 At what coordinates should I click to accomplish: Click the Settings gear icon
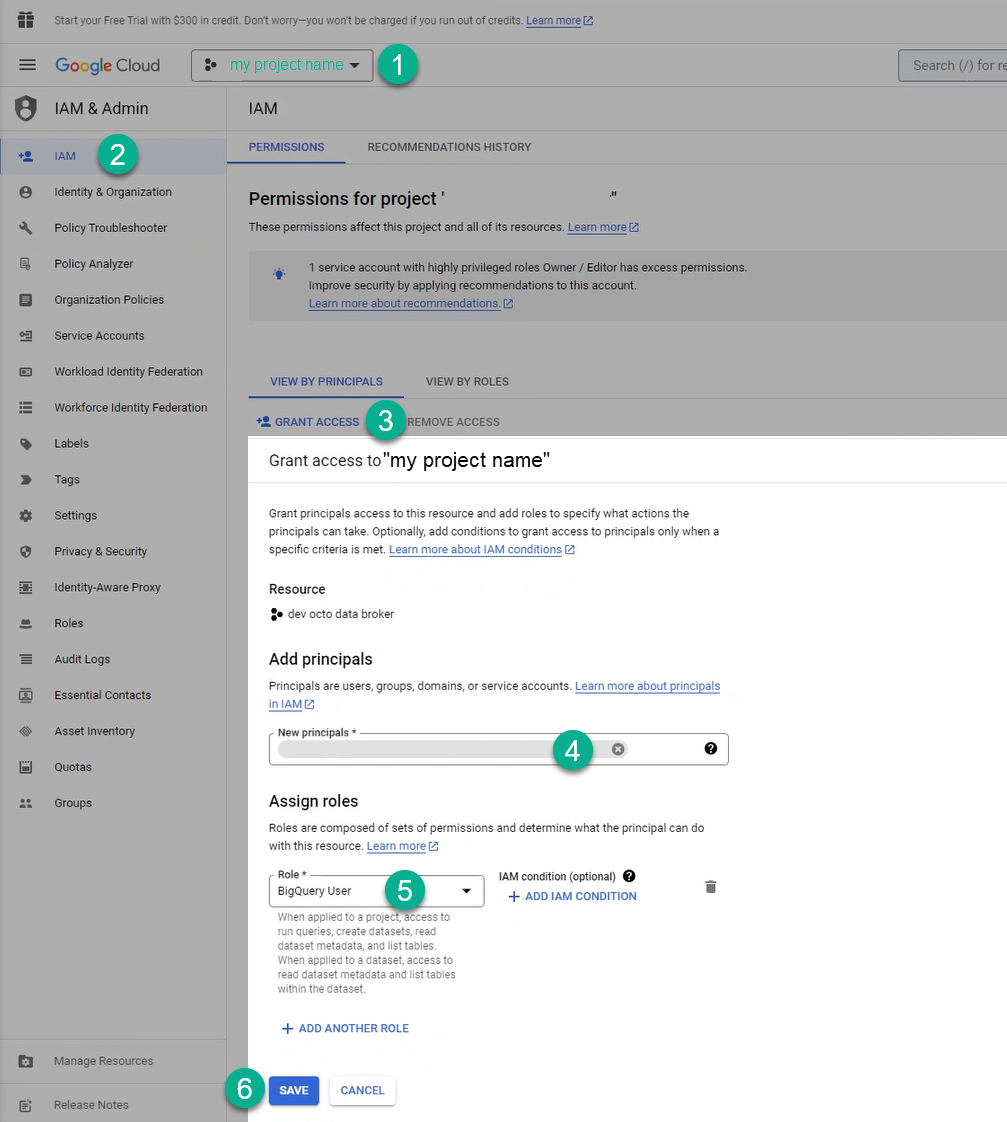[26, 515]
